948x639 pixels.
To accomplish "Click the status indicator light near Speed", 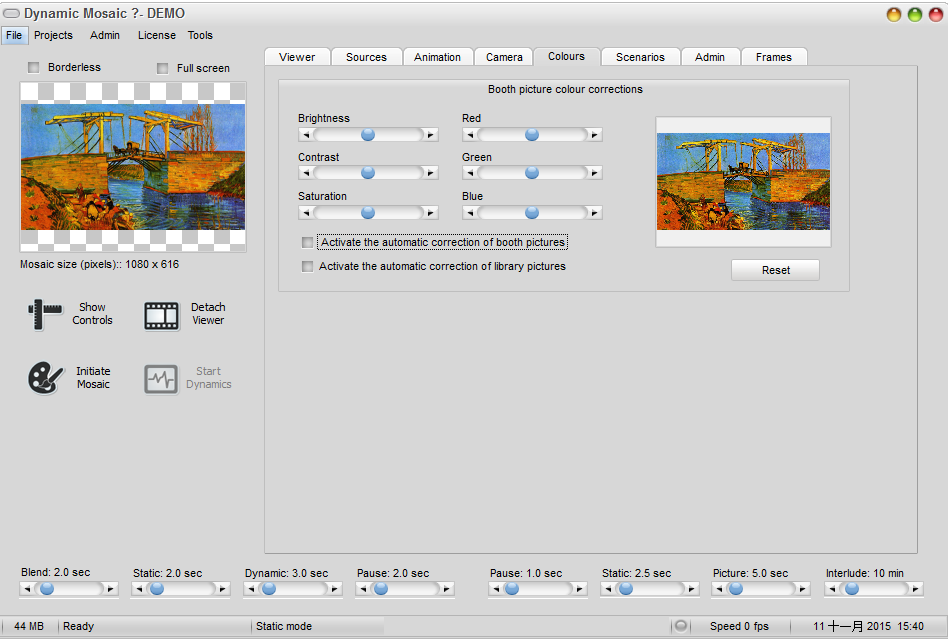I will [681, 626].
